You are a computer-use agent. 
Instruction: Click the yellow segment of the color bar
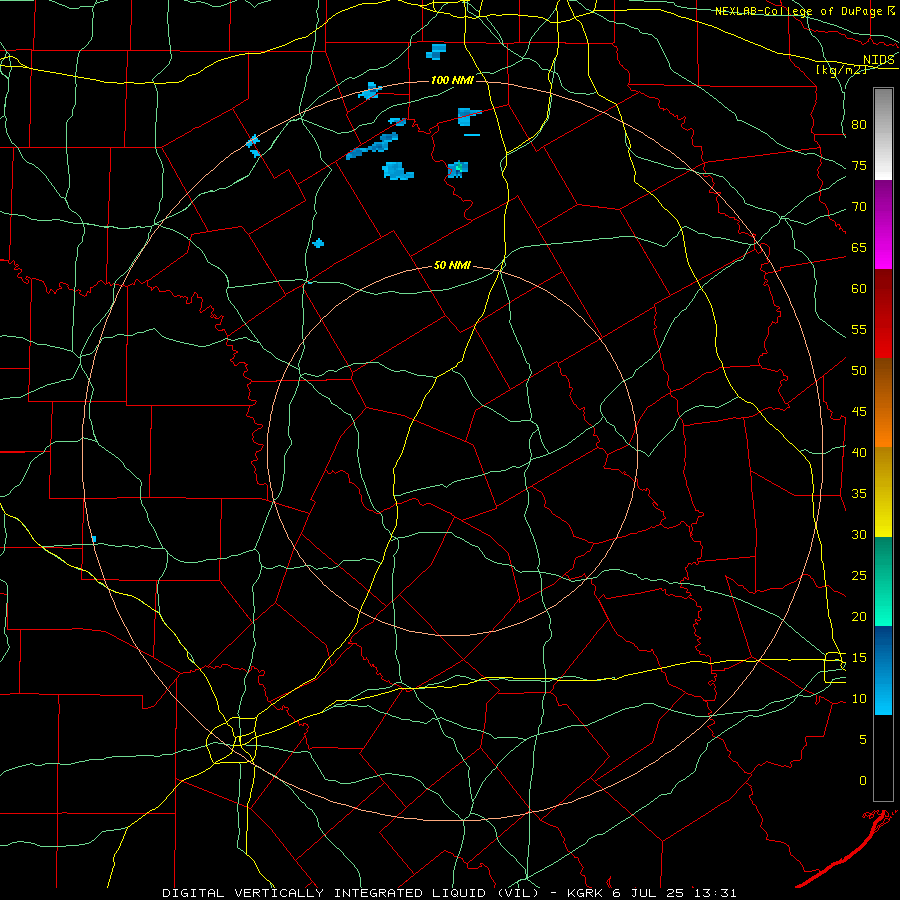883,492
